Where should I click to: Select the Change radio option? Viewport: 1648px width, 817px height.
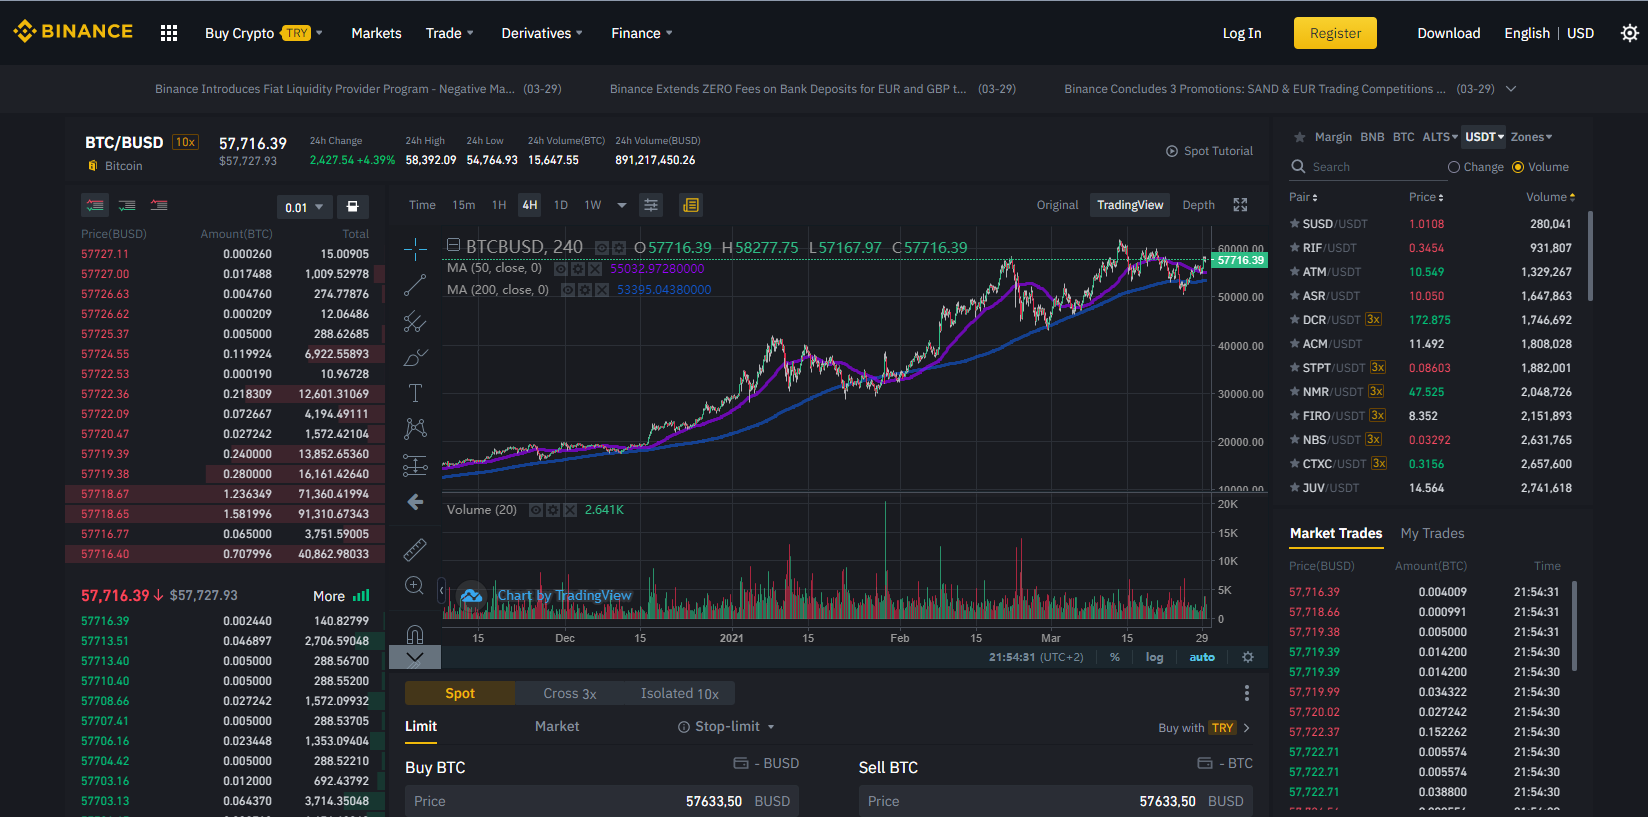(x=1475, y=167)
